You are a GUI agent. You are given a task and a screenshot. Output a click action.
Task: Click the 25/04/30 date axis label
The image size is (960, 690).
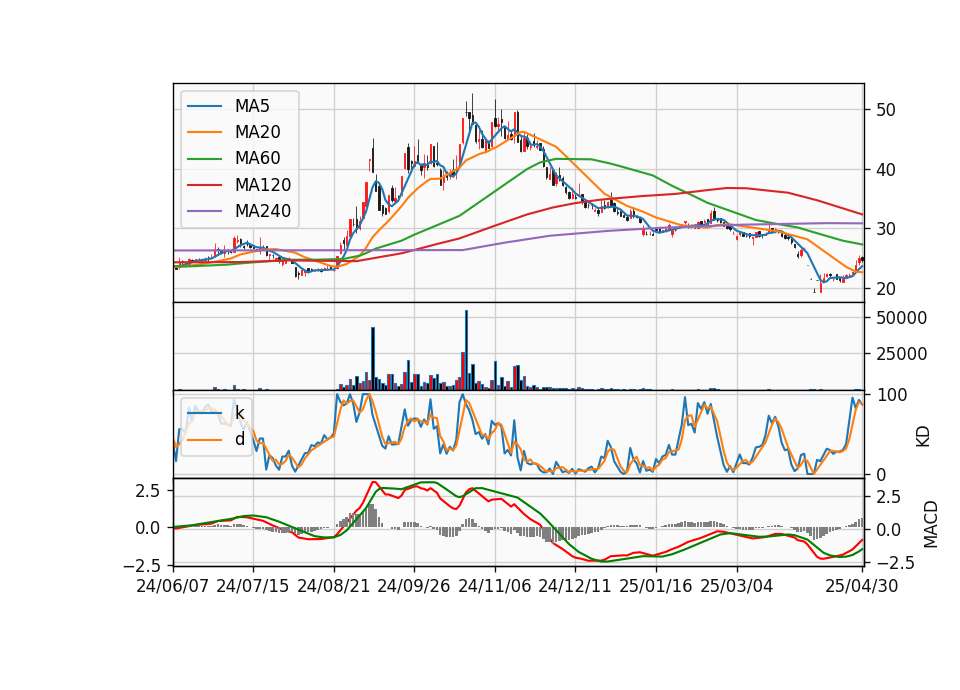click(862, 586)
